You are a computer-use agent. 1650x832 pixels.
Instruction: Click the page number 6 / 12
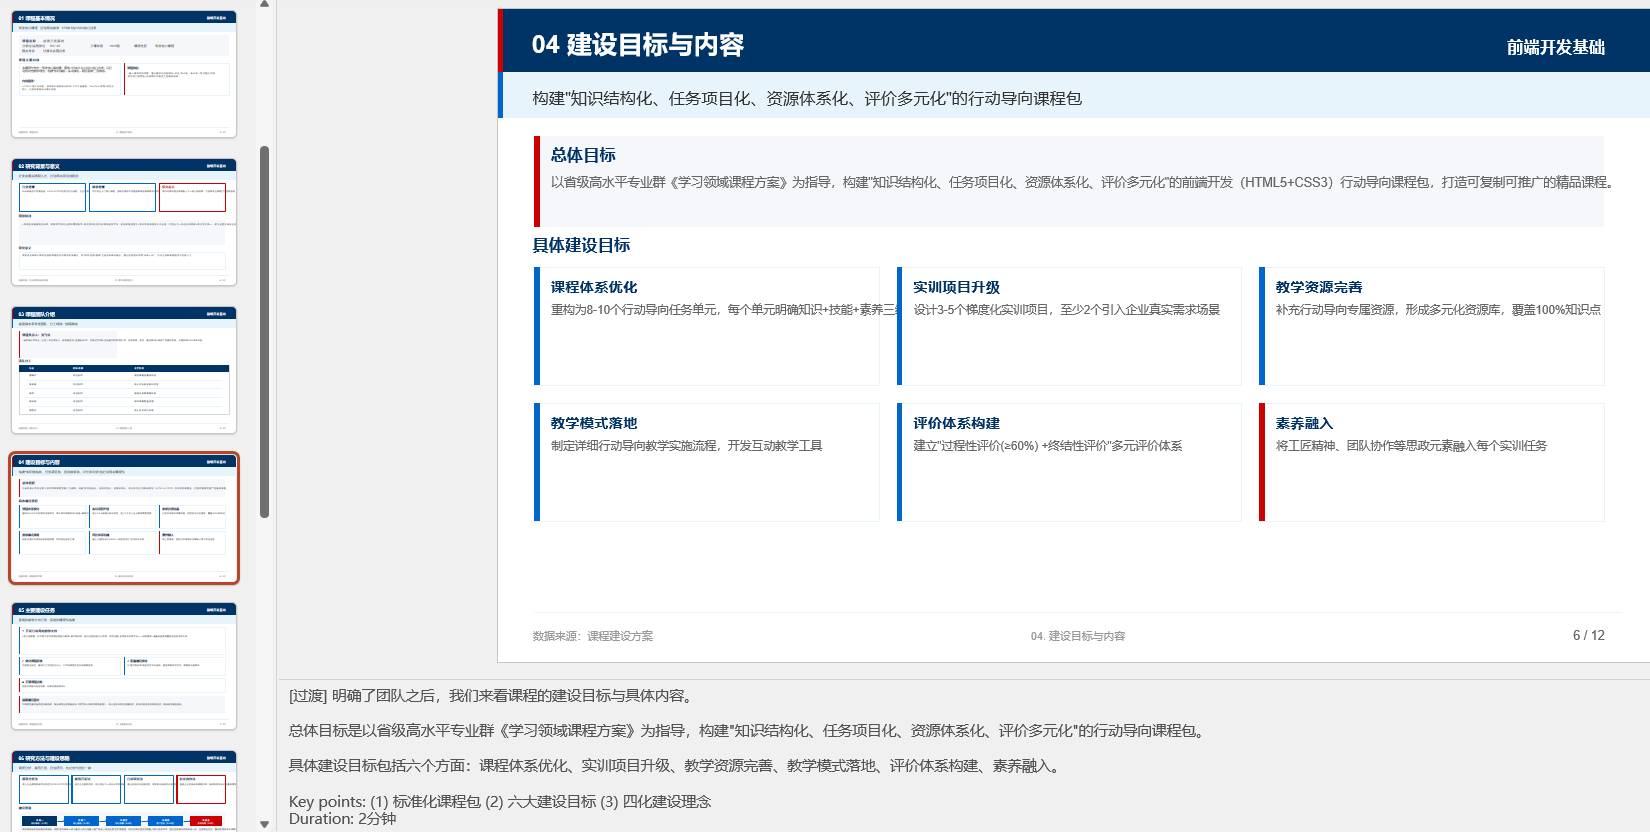(1588, 635)
